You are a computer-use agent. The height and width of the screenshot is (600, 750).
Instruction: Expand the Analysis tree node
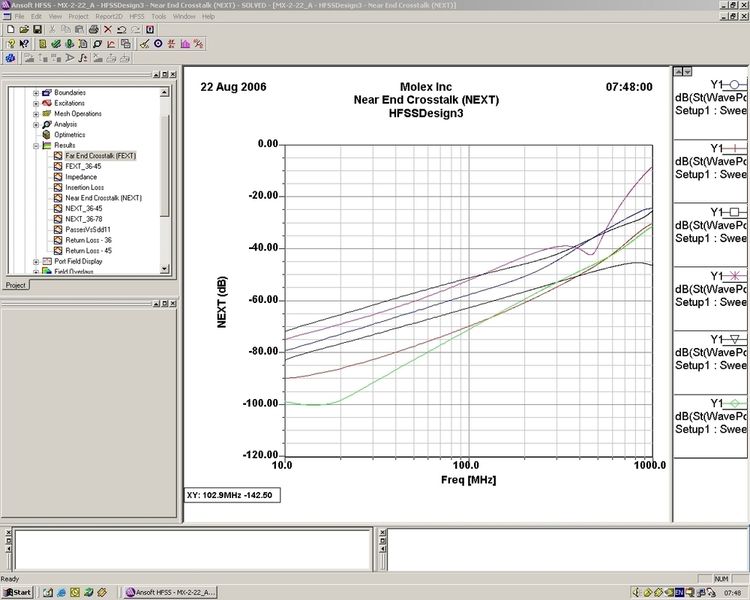[x=36, y=124]
